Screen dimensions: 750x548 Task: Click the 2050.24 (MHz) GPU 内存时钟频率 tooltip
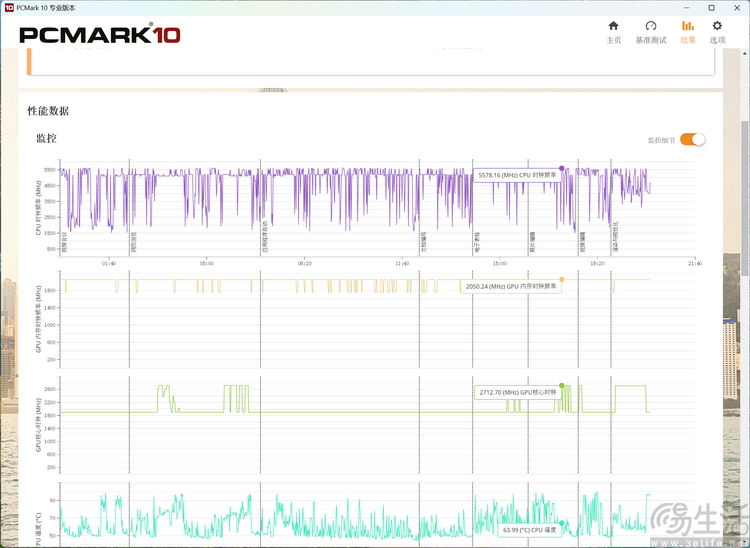(511, 286)
